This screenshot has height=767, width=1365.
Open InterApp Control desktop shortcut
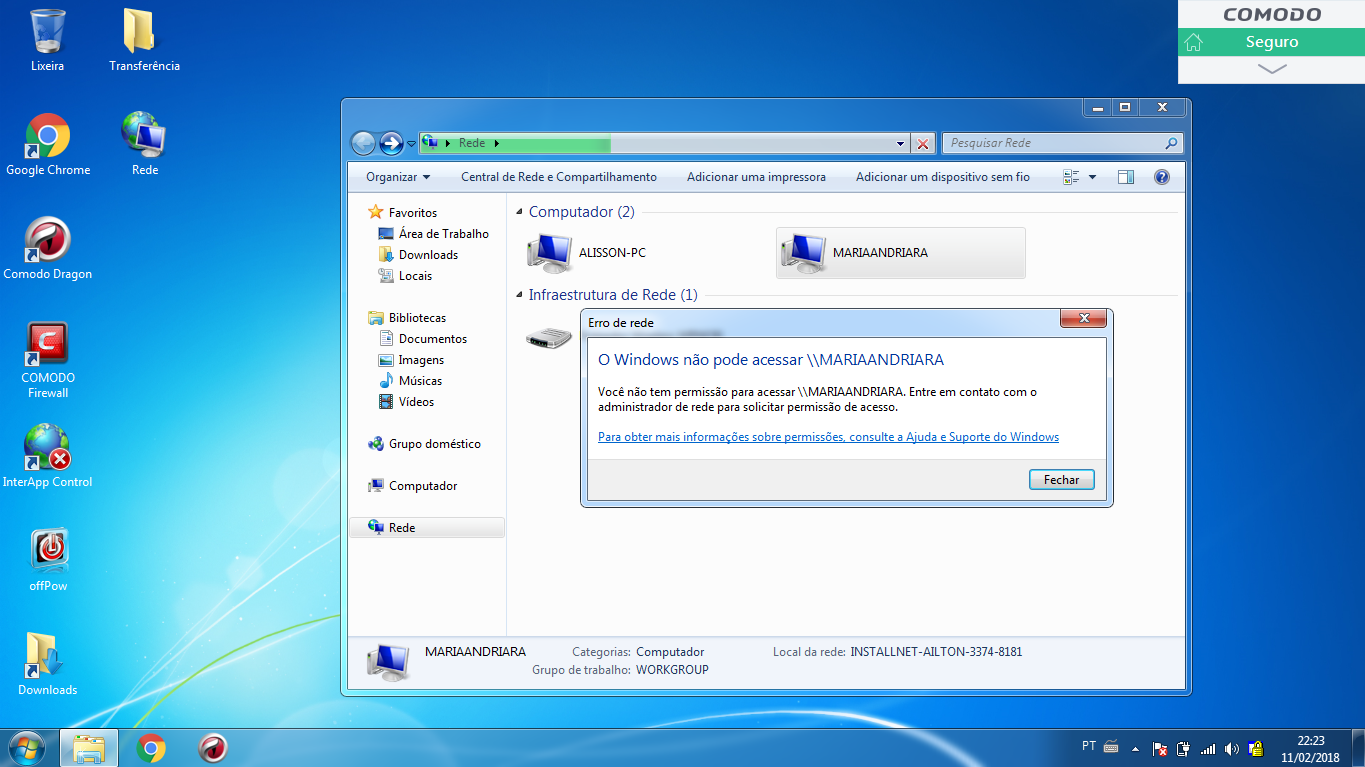tap(48, 457)
